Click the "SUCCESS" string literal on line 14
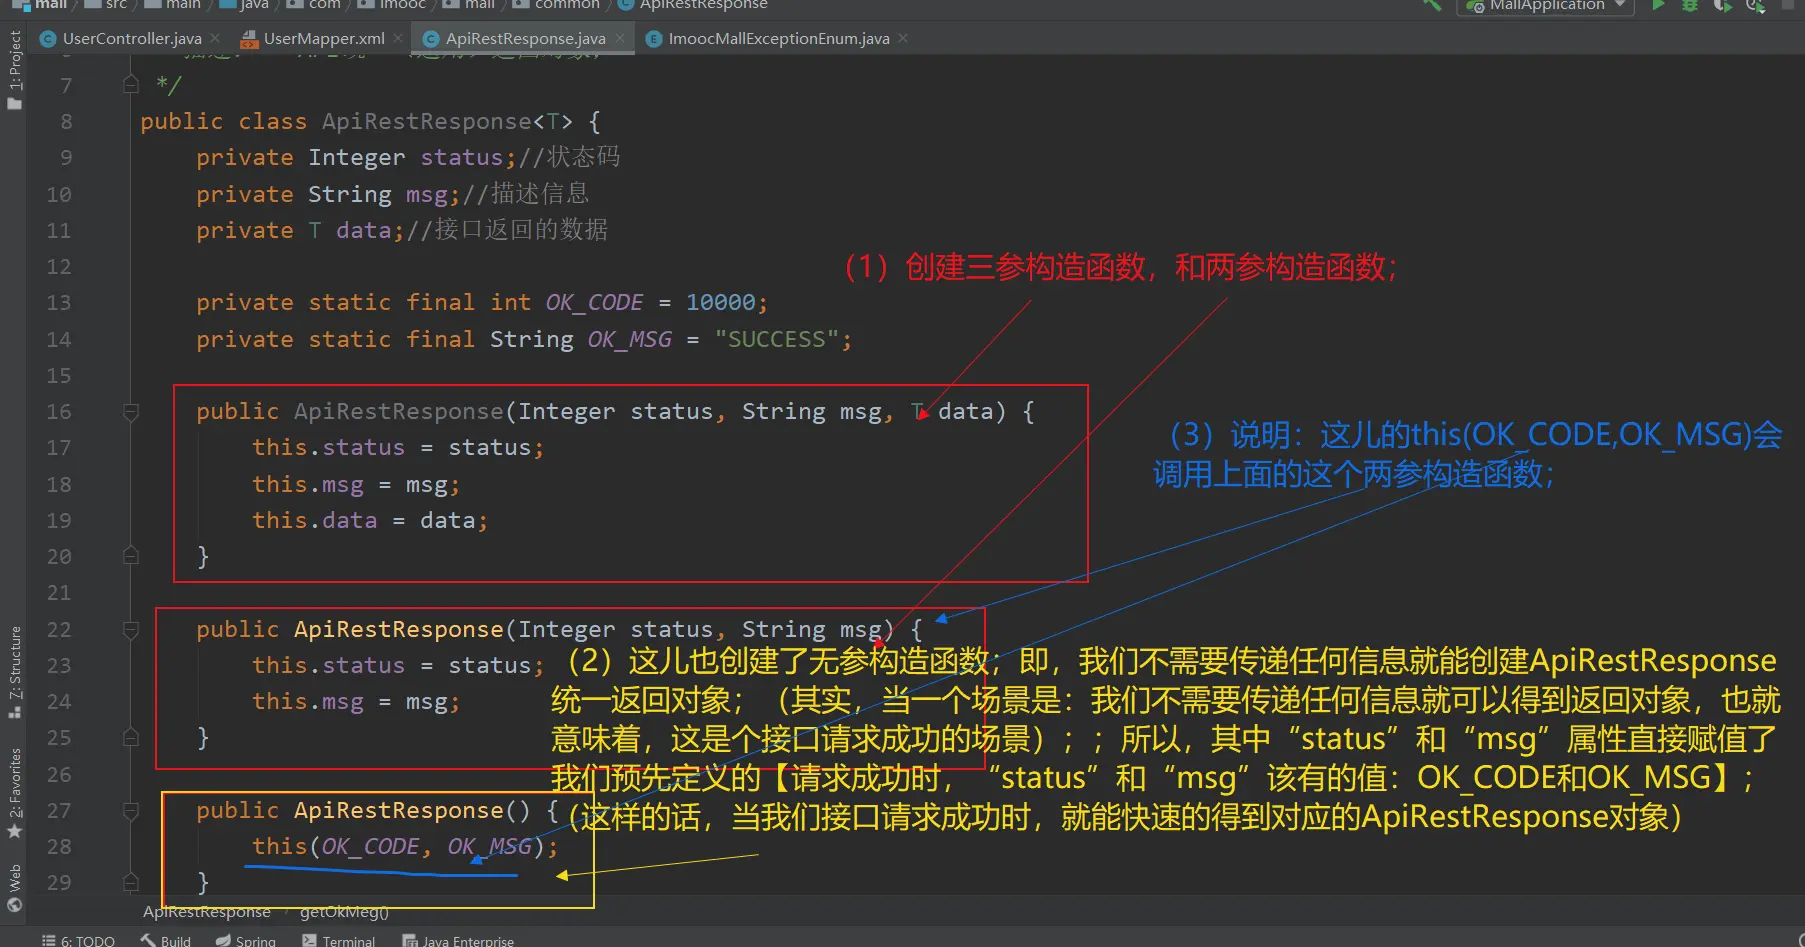 click(776, 339)
